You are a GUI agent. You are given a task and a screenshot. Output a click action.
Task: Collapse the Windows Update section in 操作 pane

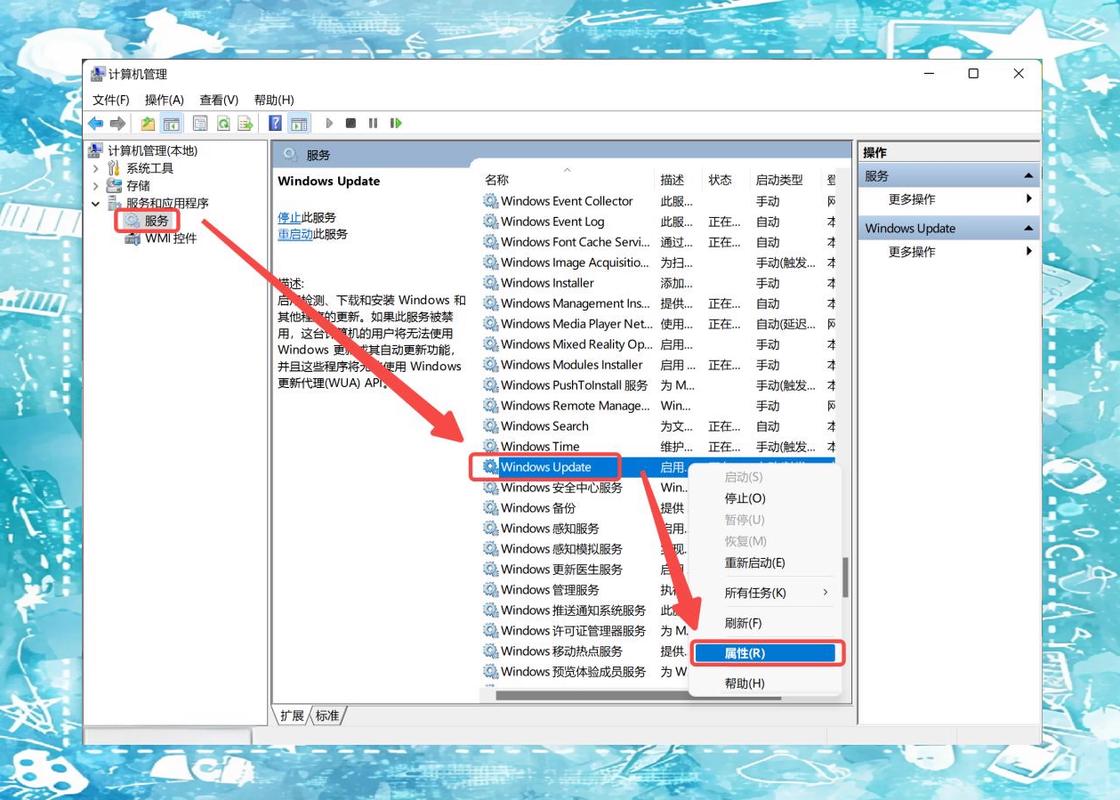point(1029,228)
